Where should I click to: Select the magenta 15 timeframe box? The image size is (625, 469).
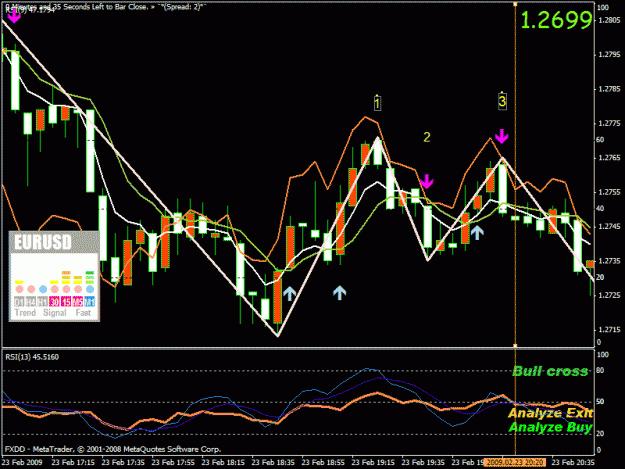click(66, 302)
